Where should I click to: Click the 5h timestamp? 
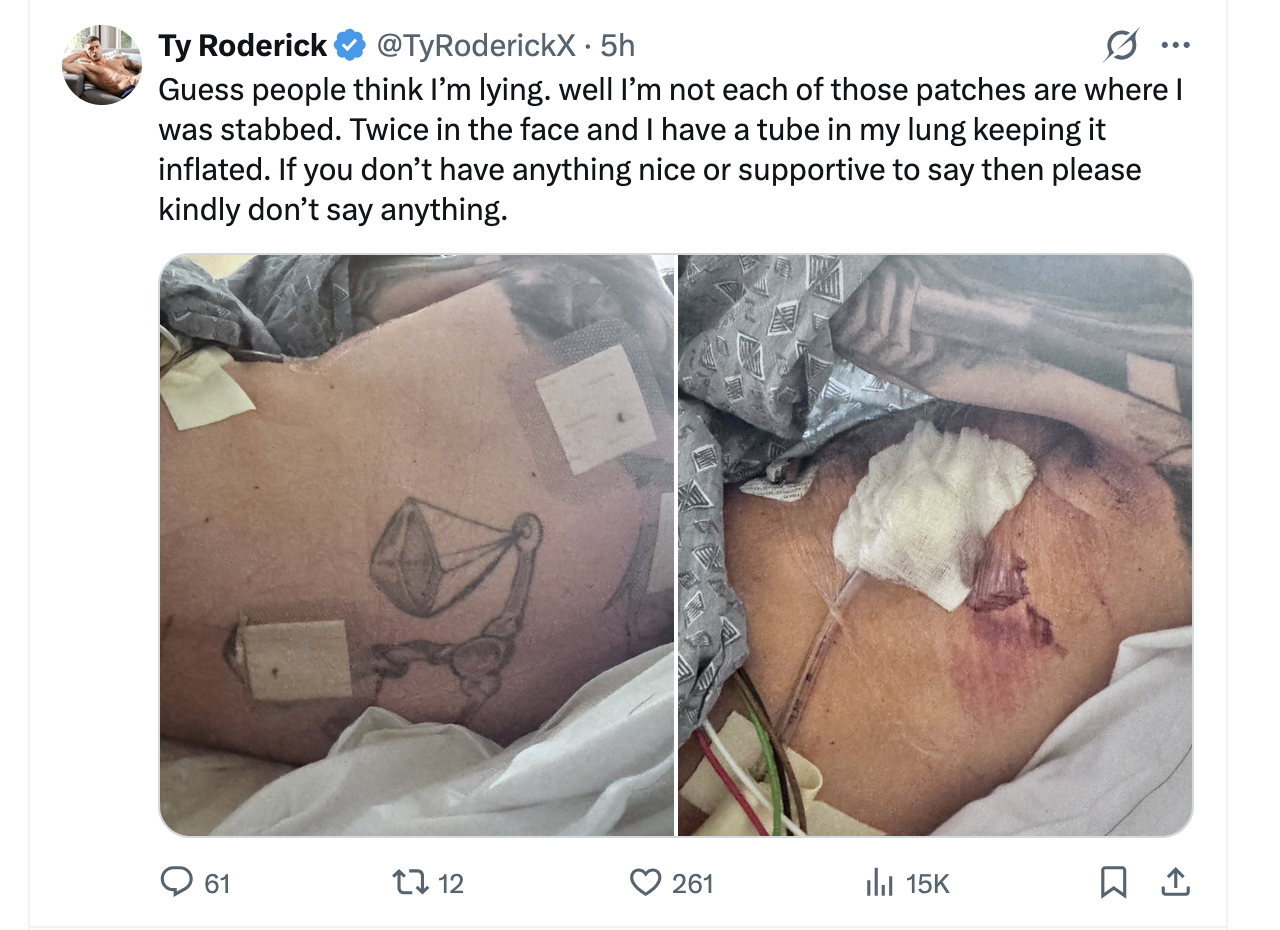pos(617,45)
